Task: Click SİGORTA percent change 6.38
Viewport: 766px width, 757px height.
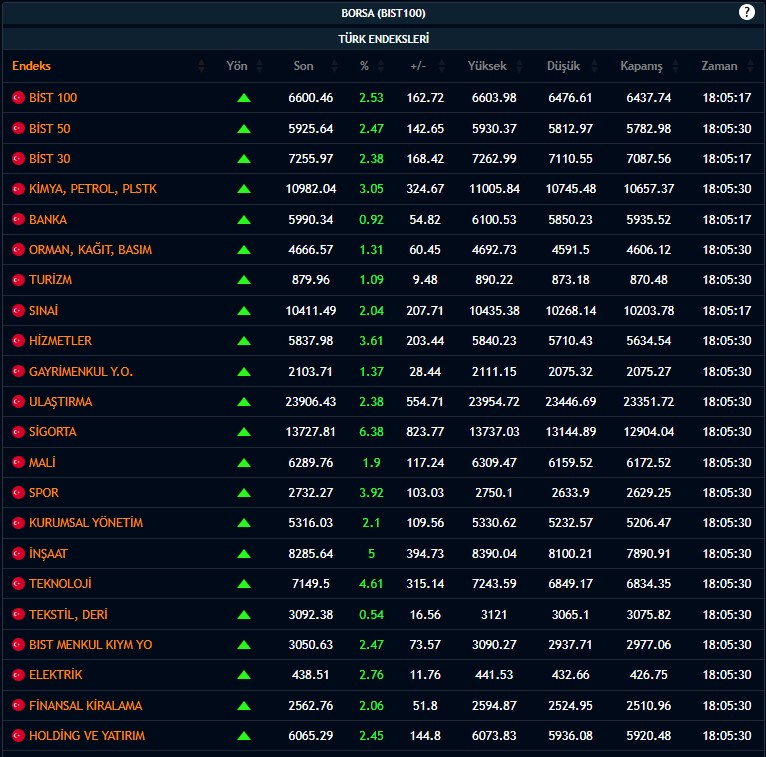Action: (x=371, y=432)
